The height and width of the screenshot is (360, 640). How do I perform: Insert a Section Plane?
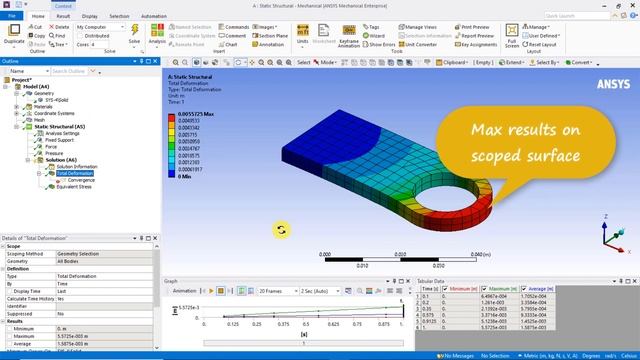pos(270,36)
